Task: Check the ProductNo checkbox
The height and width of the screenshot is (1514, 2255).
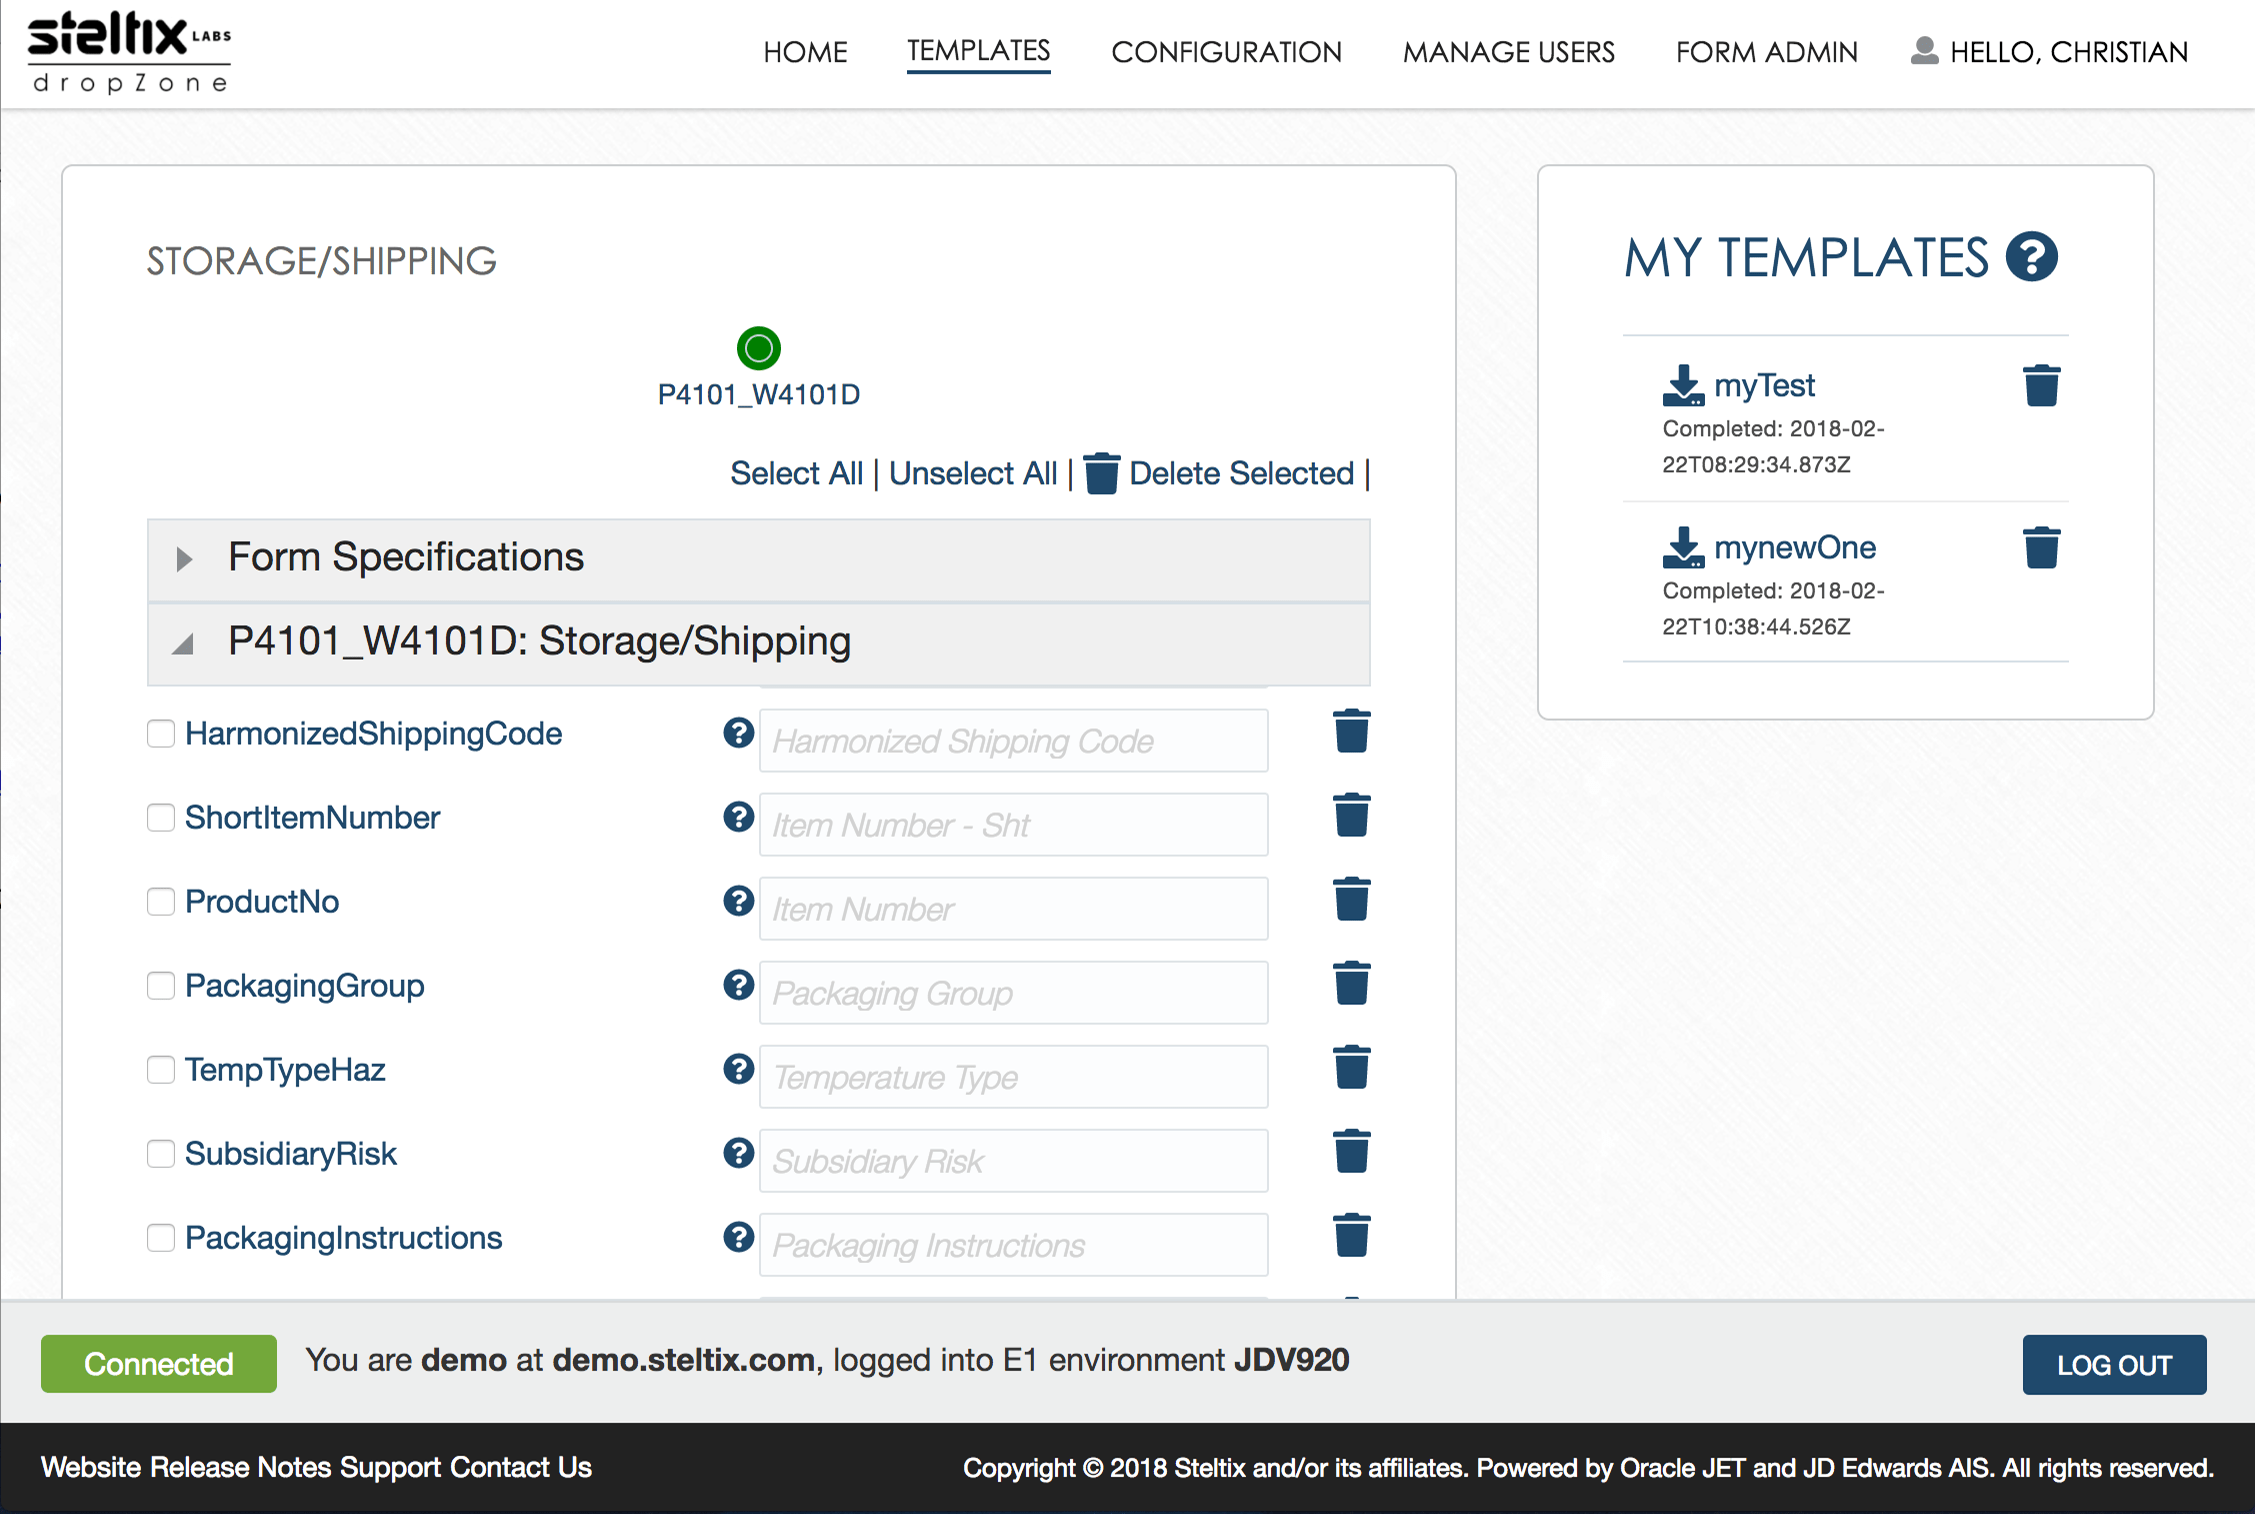Action: pos(161,902)
